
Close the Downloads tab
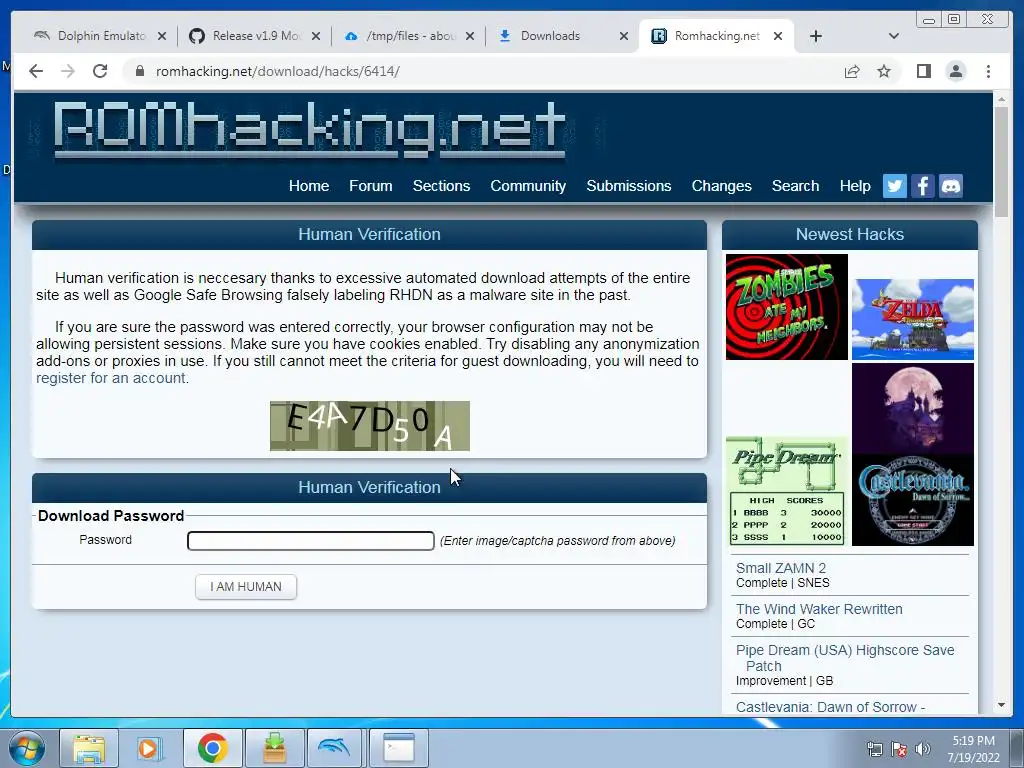pos(624,36)
